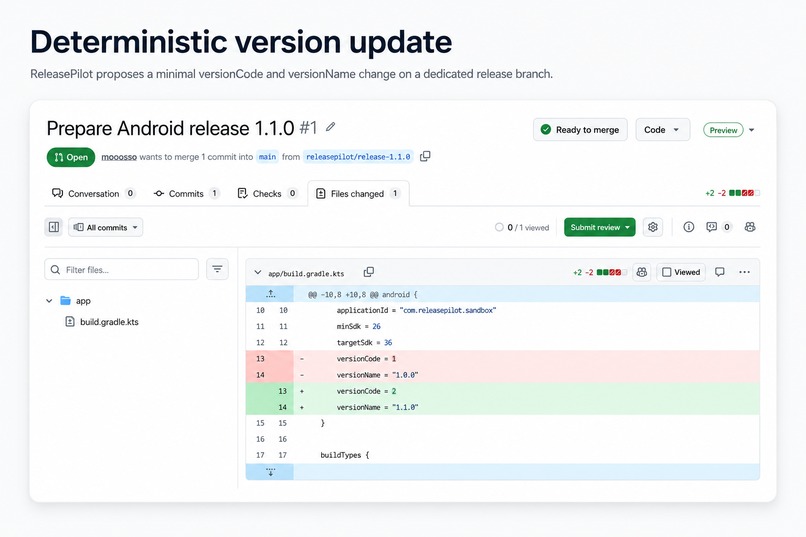Image resolution: width=806 pixels, height=537 pixels.
Task: Mark build.gradle.kts as Viewed
Action: (x=681, y=272)
